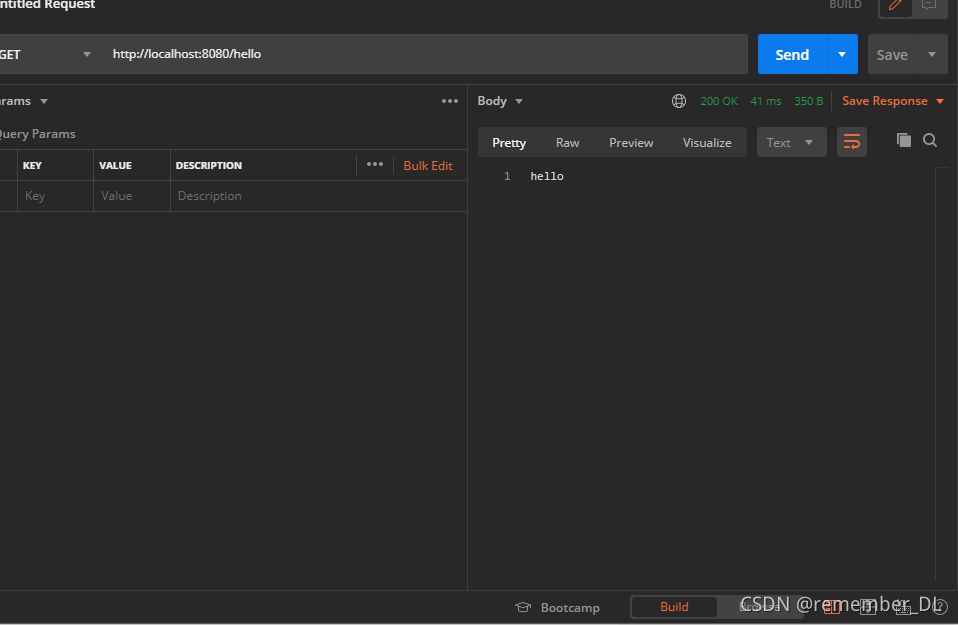Select the Build mode toggle
Viewport: 958px width, 625px height.
(x=674, y=607)
